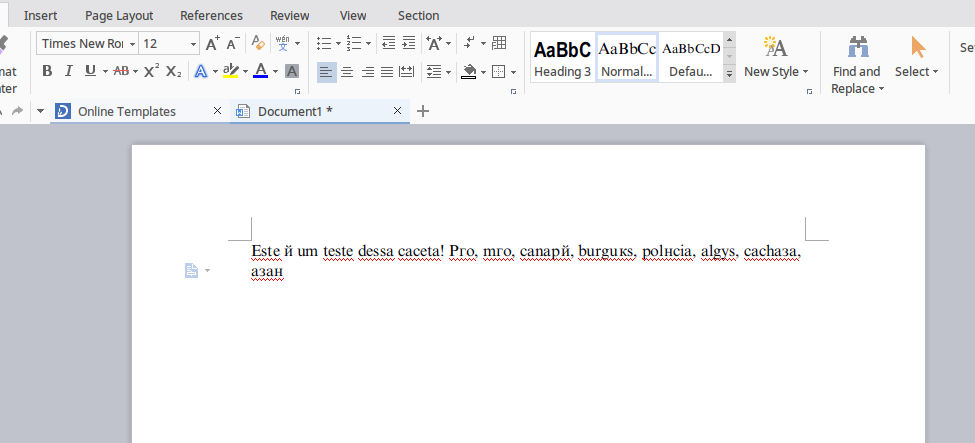Screen dimensions: 975x443
Task: Click the New Style icon
Action: pyautogui.click(x=775, y=47)
